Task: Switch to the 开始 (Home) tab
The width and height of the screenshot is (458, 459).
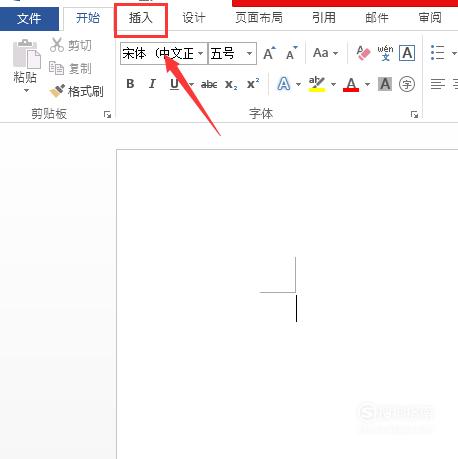Action: click(x=88, y=18)
